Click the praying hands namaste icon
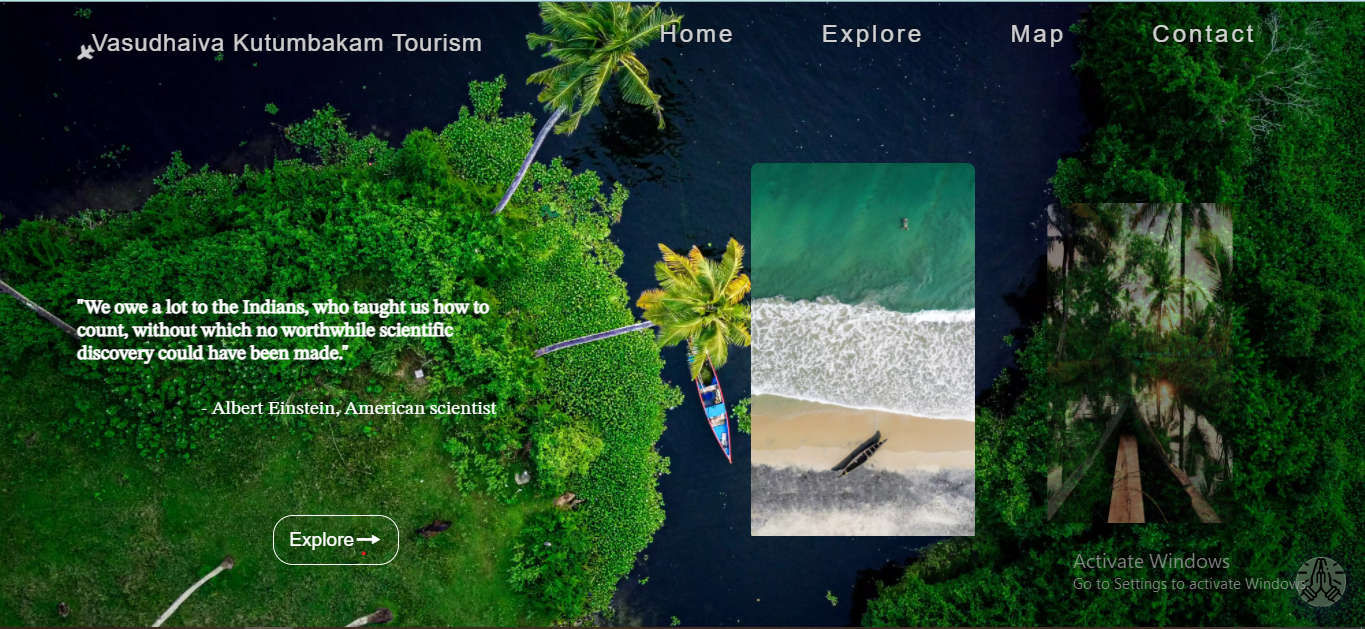 (x=1321, y=582)
